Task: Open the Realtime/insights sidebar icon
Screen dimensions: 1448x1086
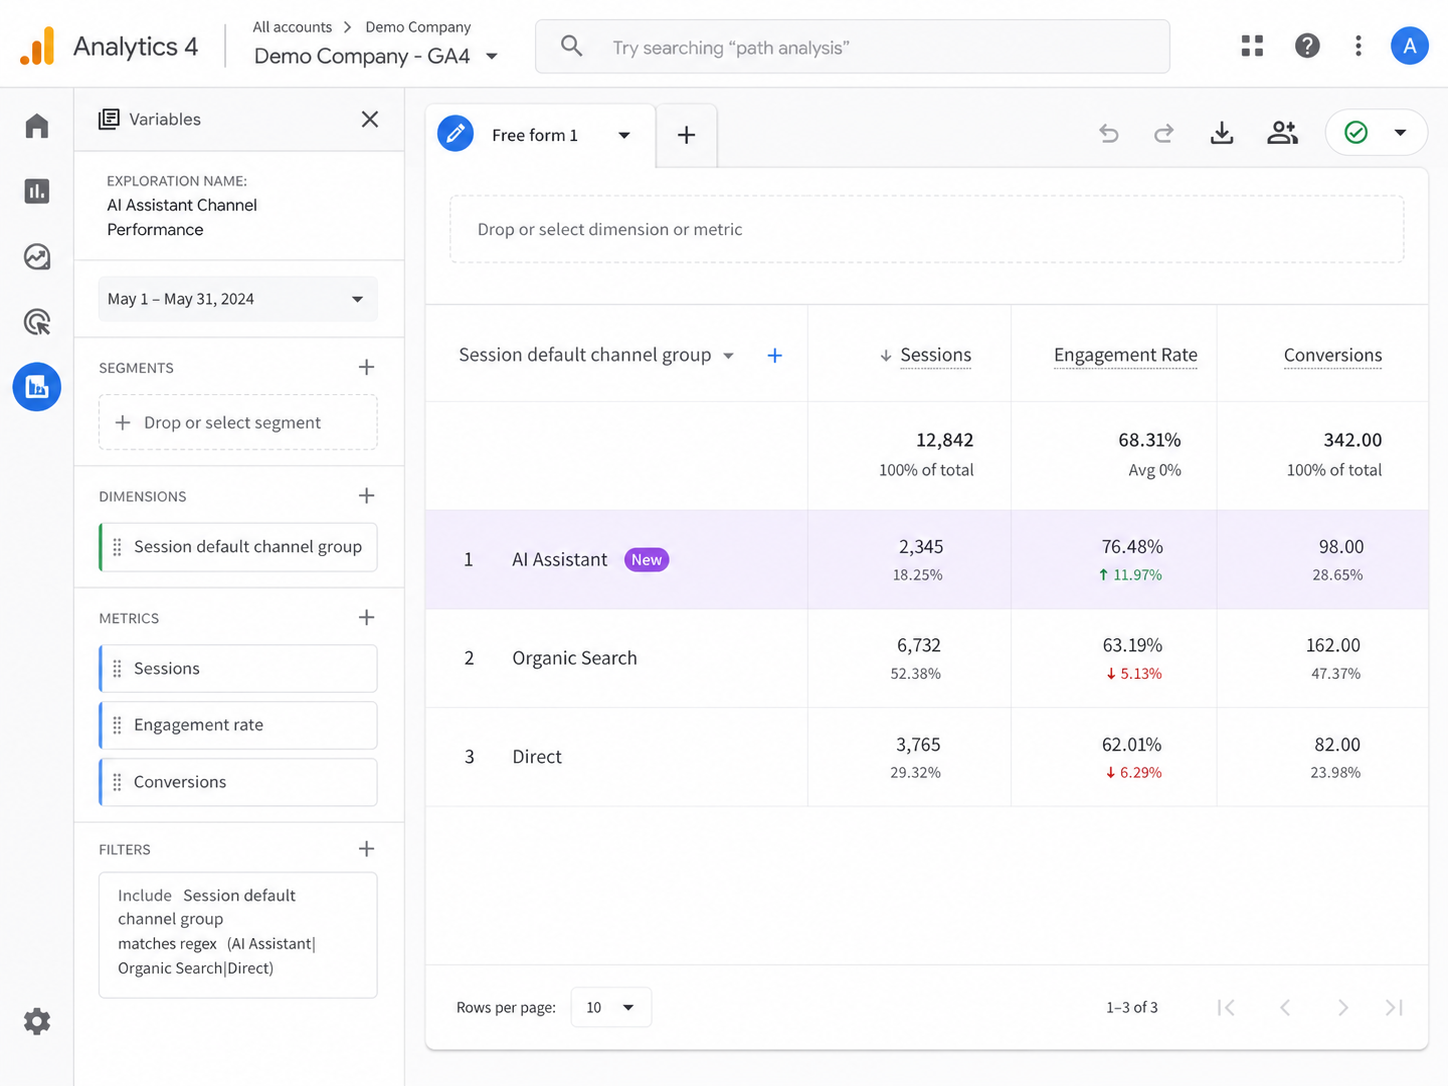Action: point(37,257)
